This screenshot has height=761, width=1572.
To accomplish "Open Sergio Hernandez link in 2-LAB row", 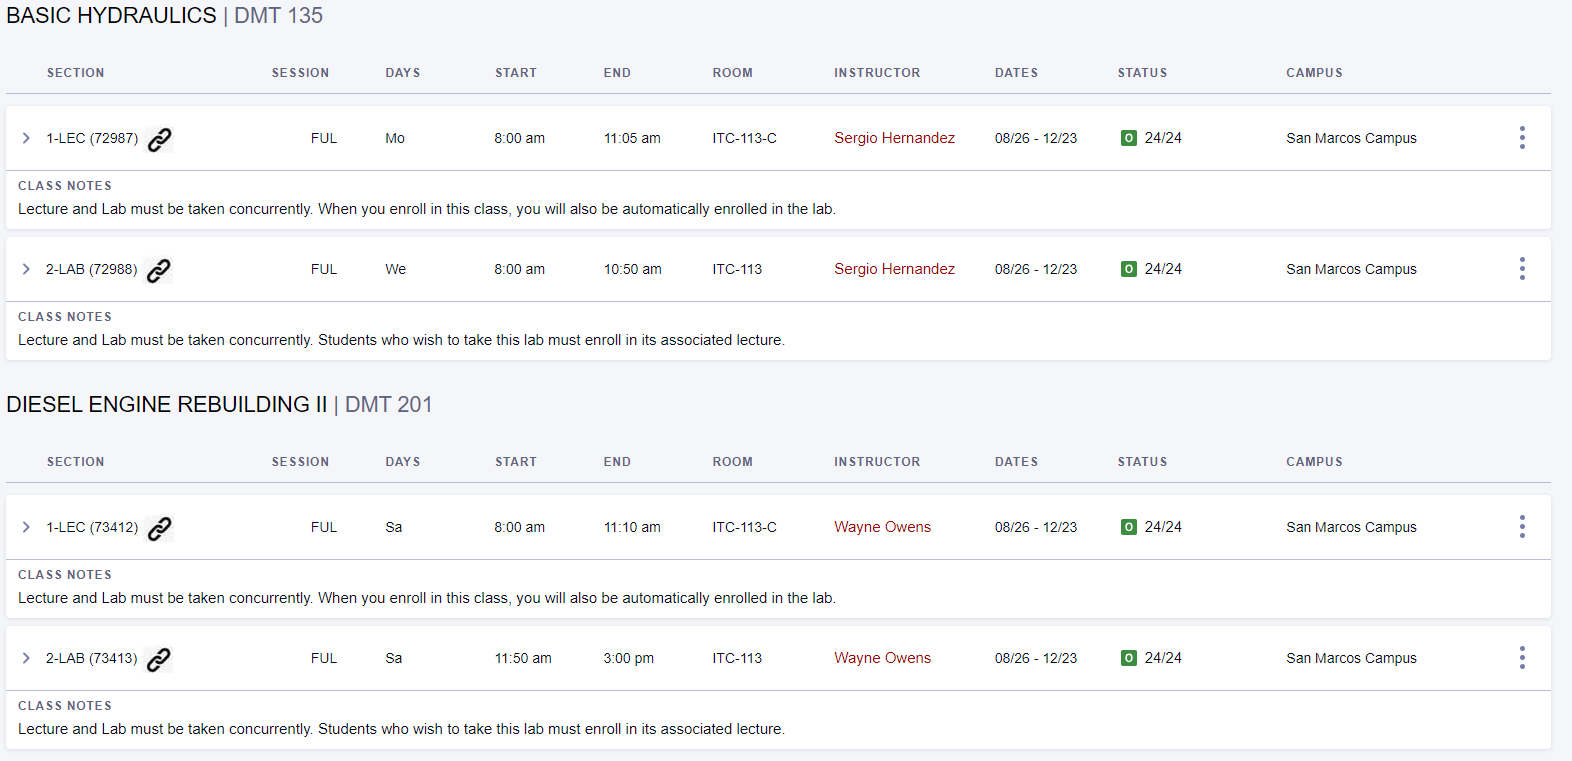I will (x=894, y=269).
